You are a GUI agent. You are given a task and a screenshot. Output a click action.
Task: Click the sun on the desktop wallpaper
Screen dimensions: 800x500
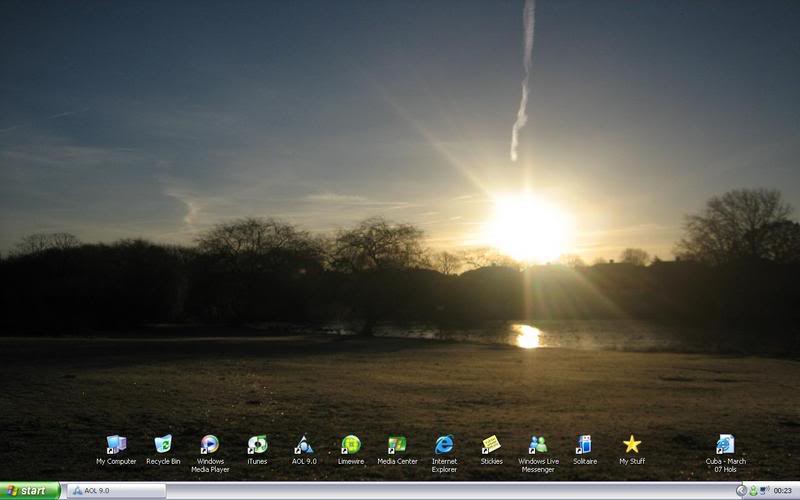point(527,227)
